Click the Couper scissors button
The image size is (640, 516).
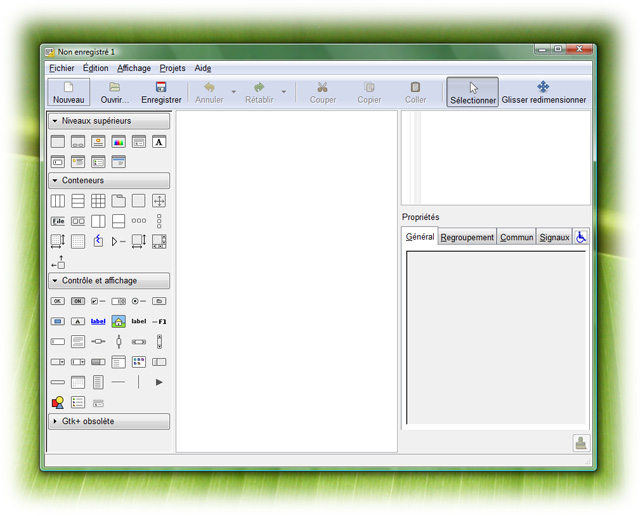coord(322,92)
